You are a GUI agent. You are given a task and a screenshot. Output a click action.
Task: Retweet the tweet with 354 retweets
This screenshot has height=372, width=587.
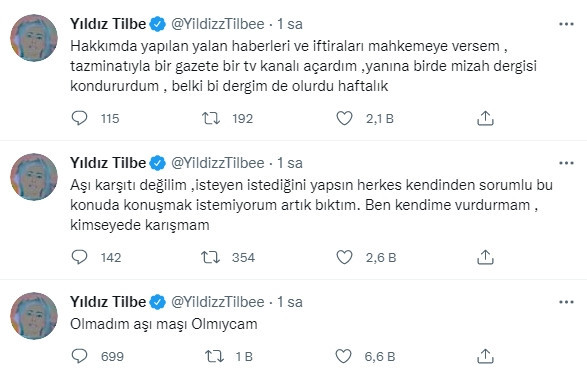pos(210,257)
